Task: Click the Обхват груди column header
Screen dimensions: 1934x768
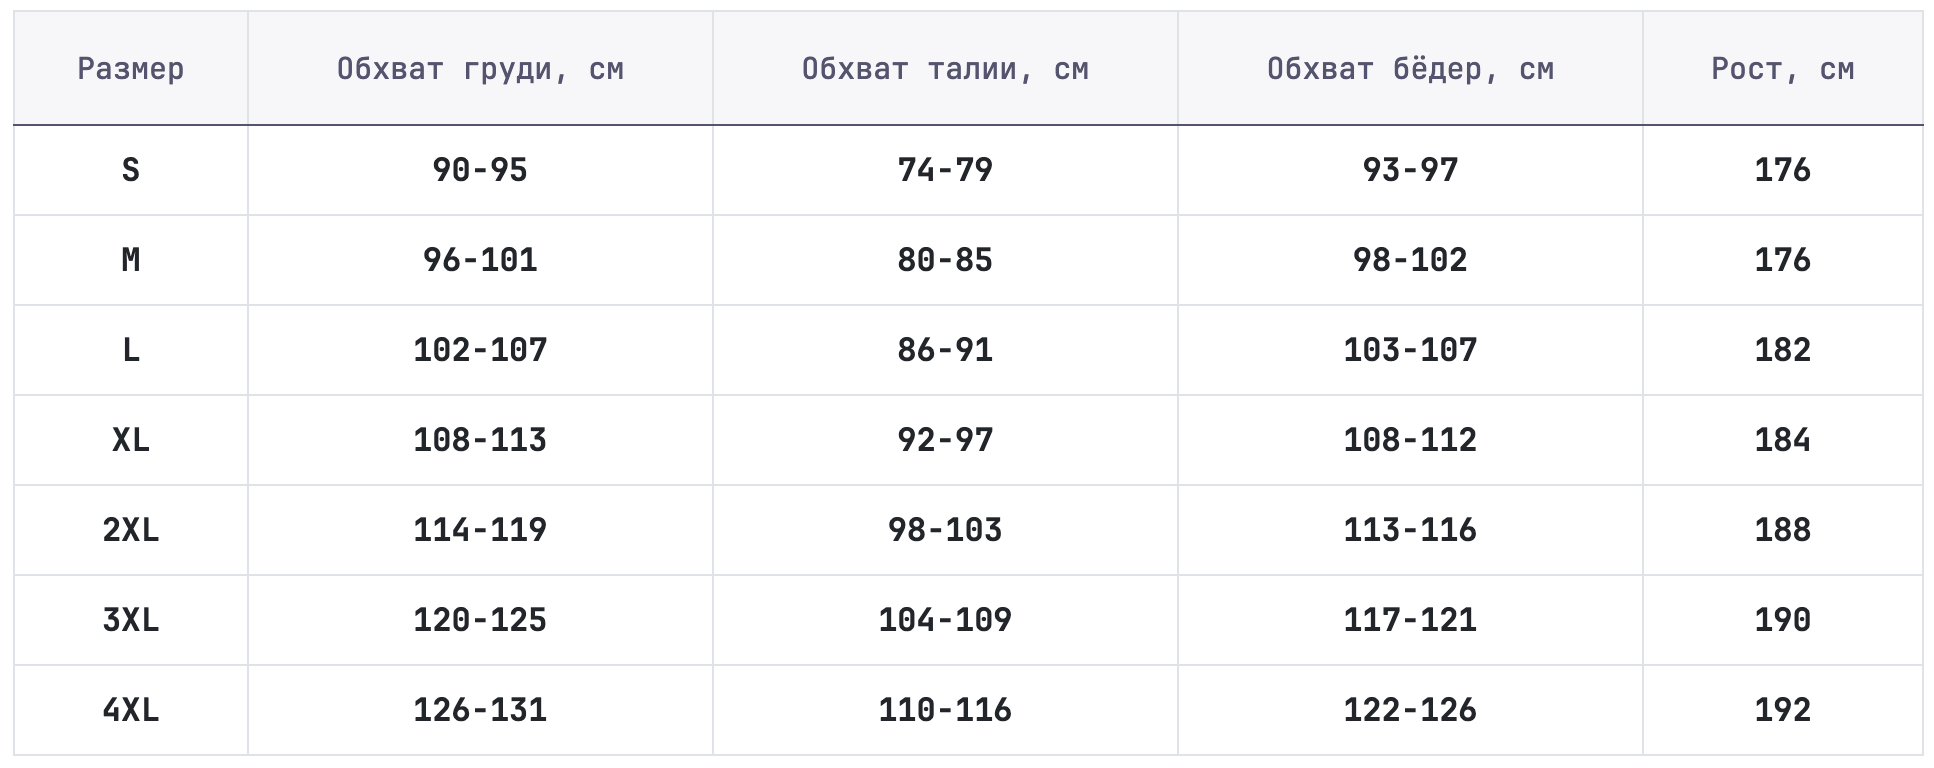Action: point(480,69)
